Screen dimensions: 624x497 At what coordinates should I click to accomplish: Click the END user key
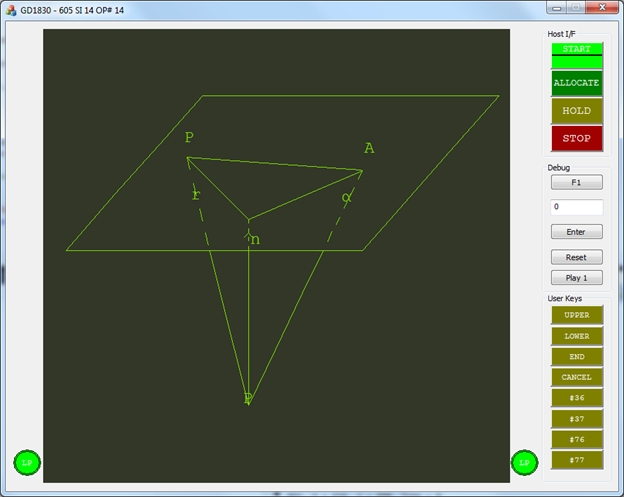click(577, 357)
